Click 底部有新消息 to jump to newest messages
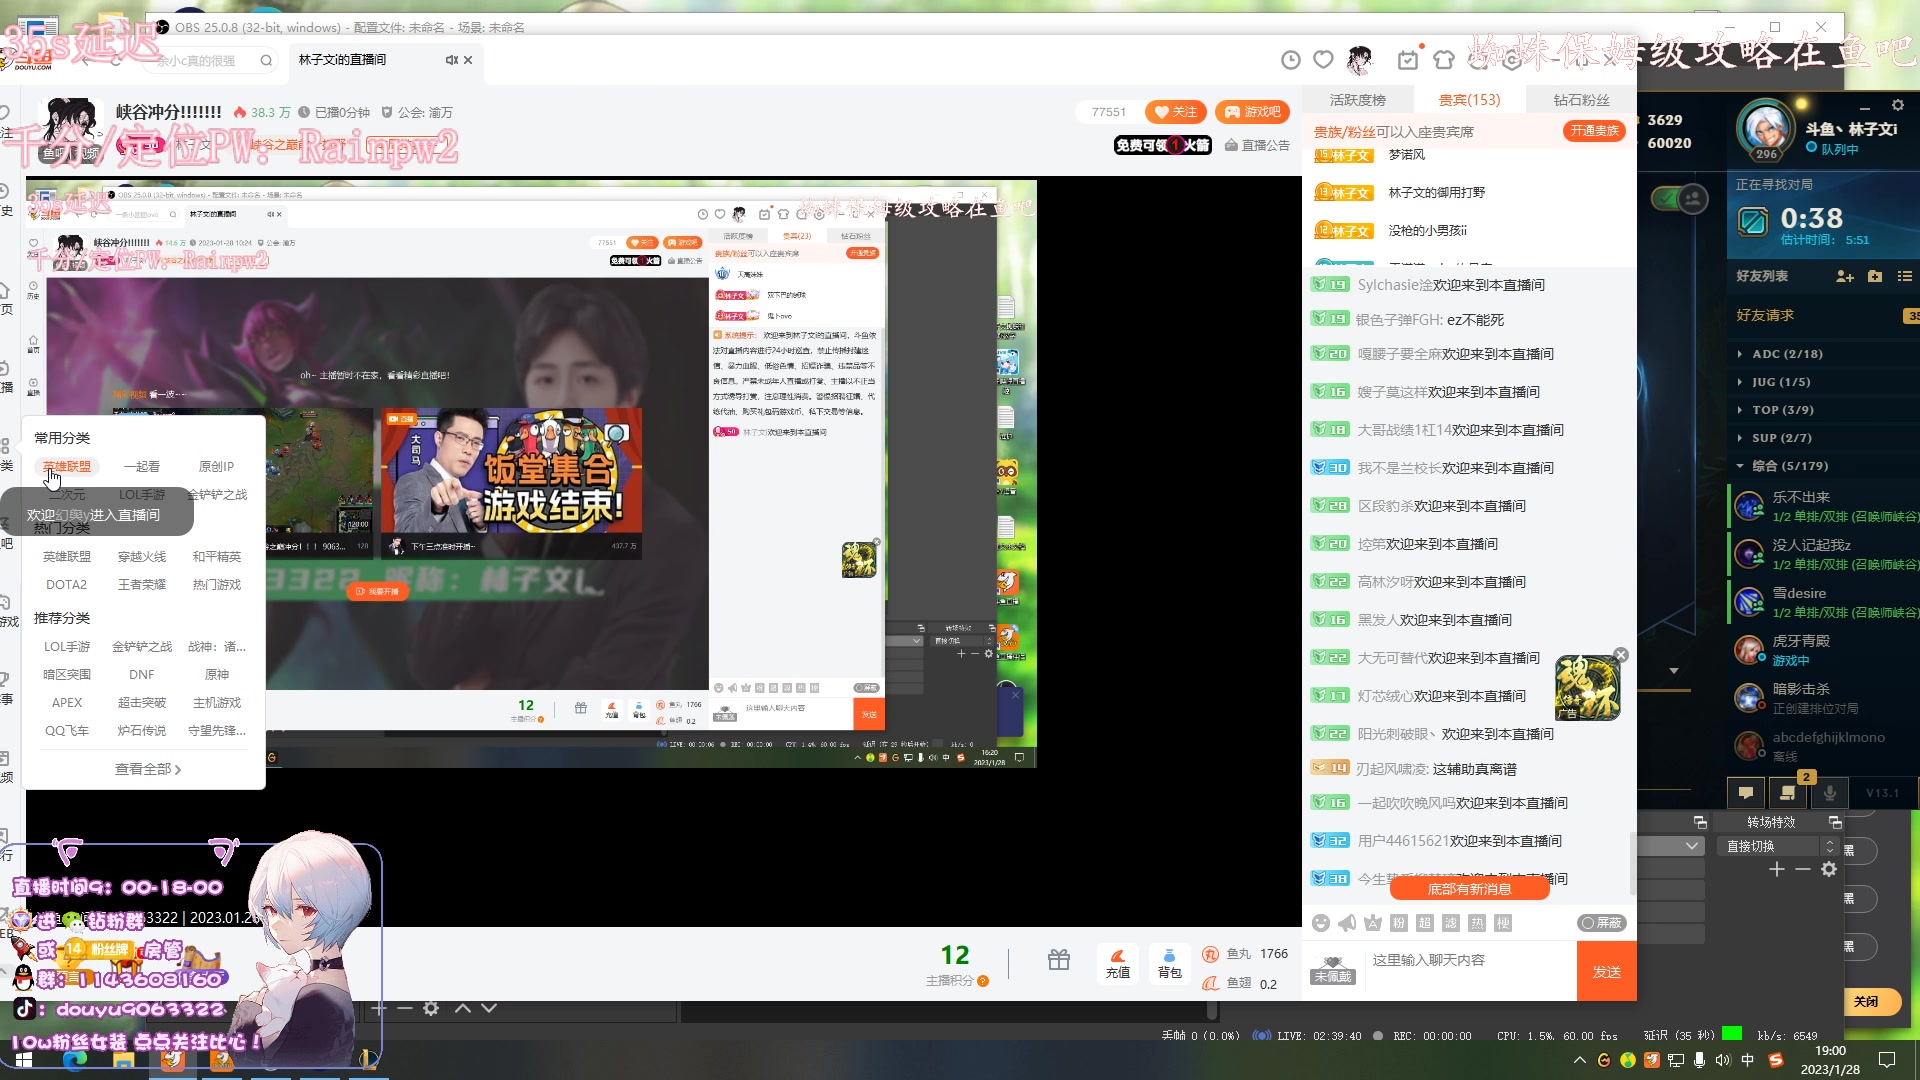This screenshot has height=1080, width=1920. pyautogui.click(x=1469, y=888)
